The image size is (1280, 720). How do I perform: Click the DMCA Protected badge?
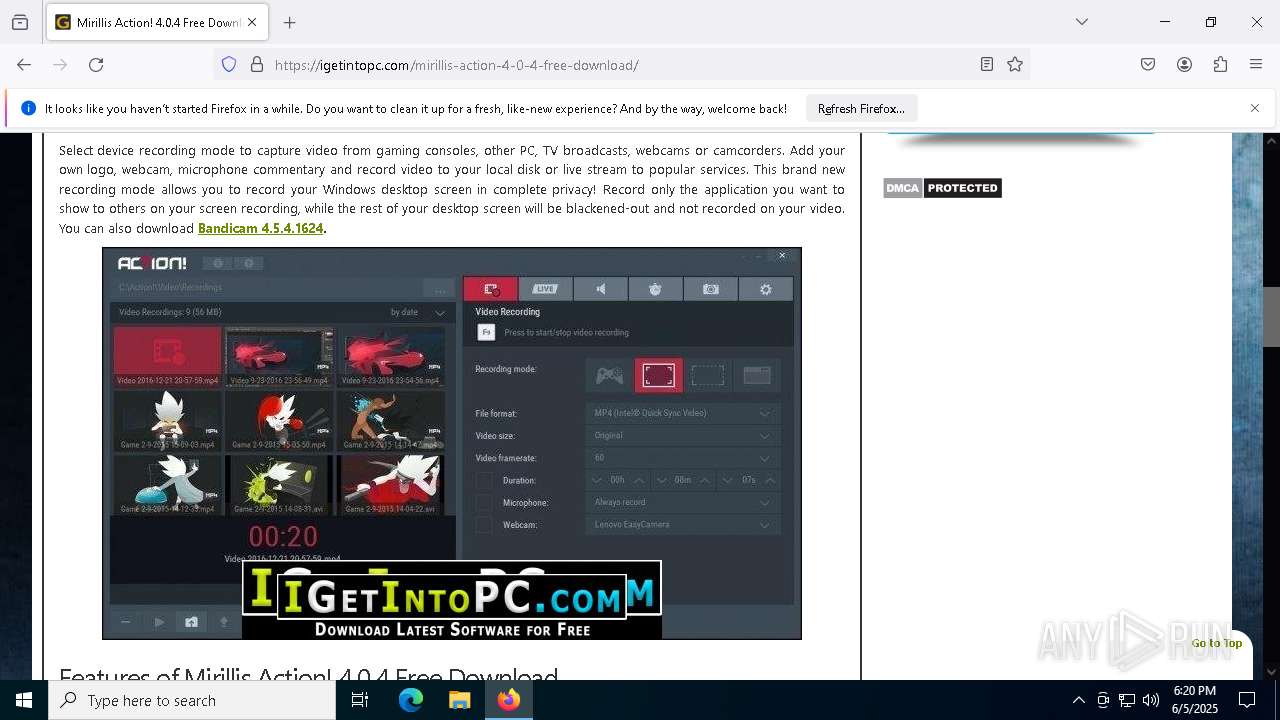[x=942, y=188]
